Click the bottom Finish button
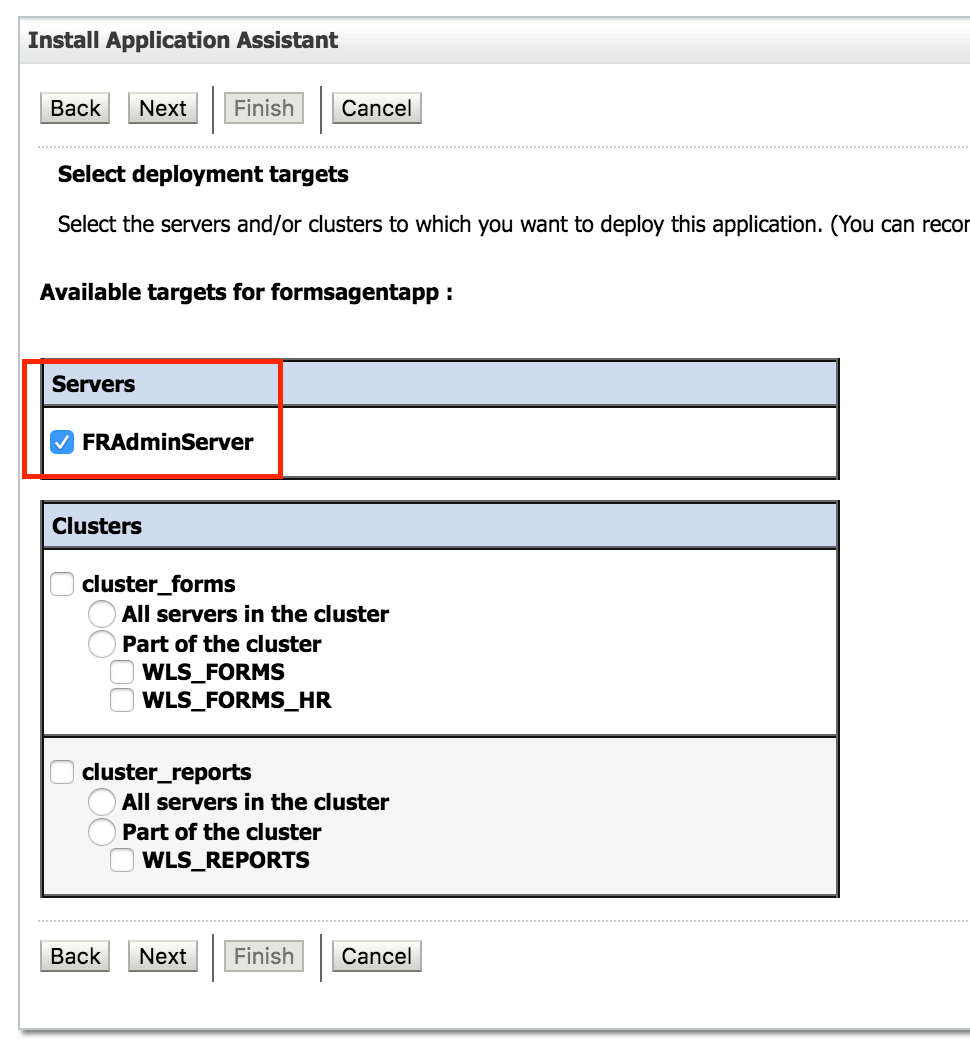This screenshot has width=970, height=1054. tap(263, 956)
